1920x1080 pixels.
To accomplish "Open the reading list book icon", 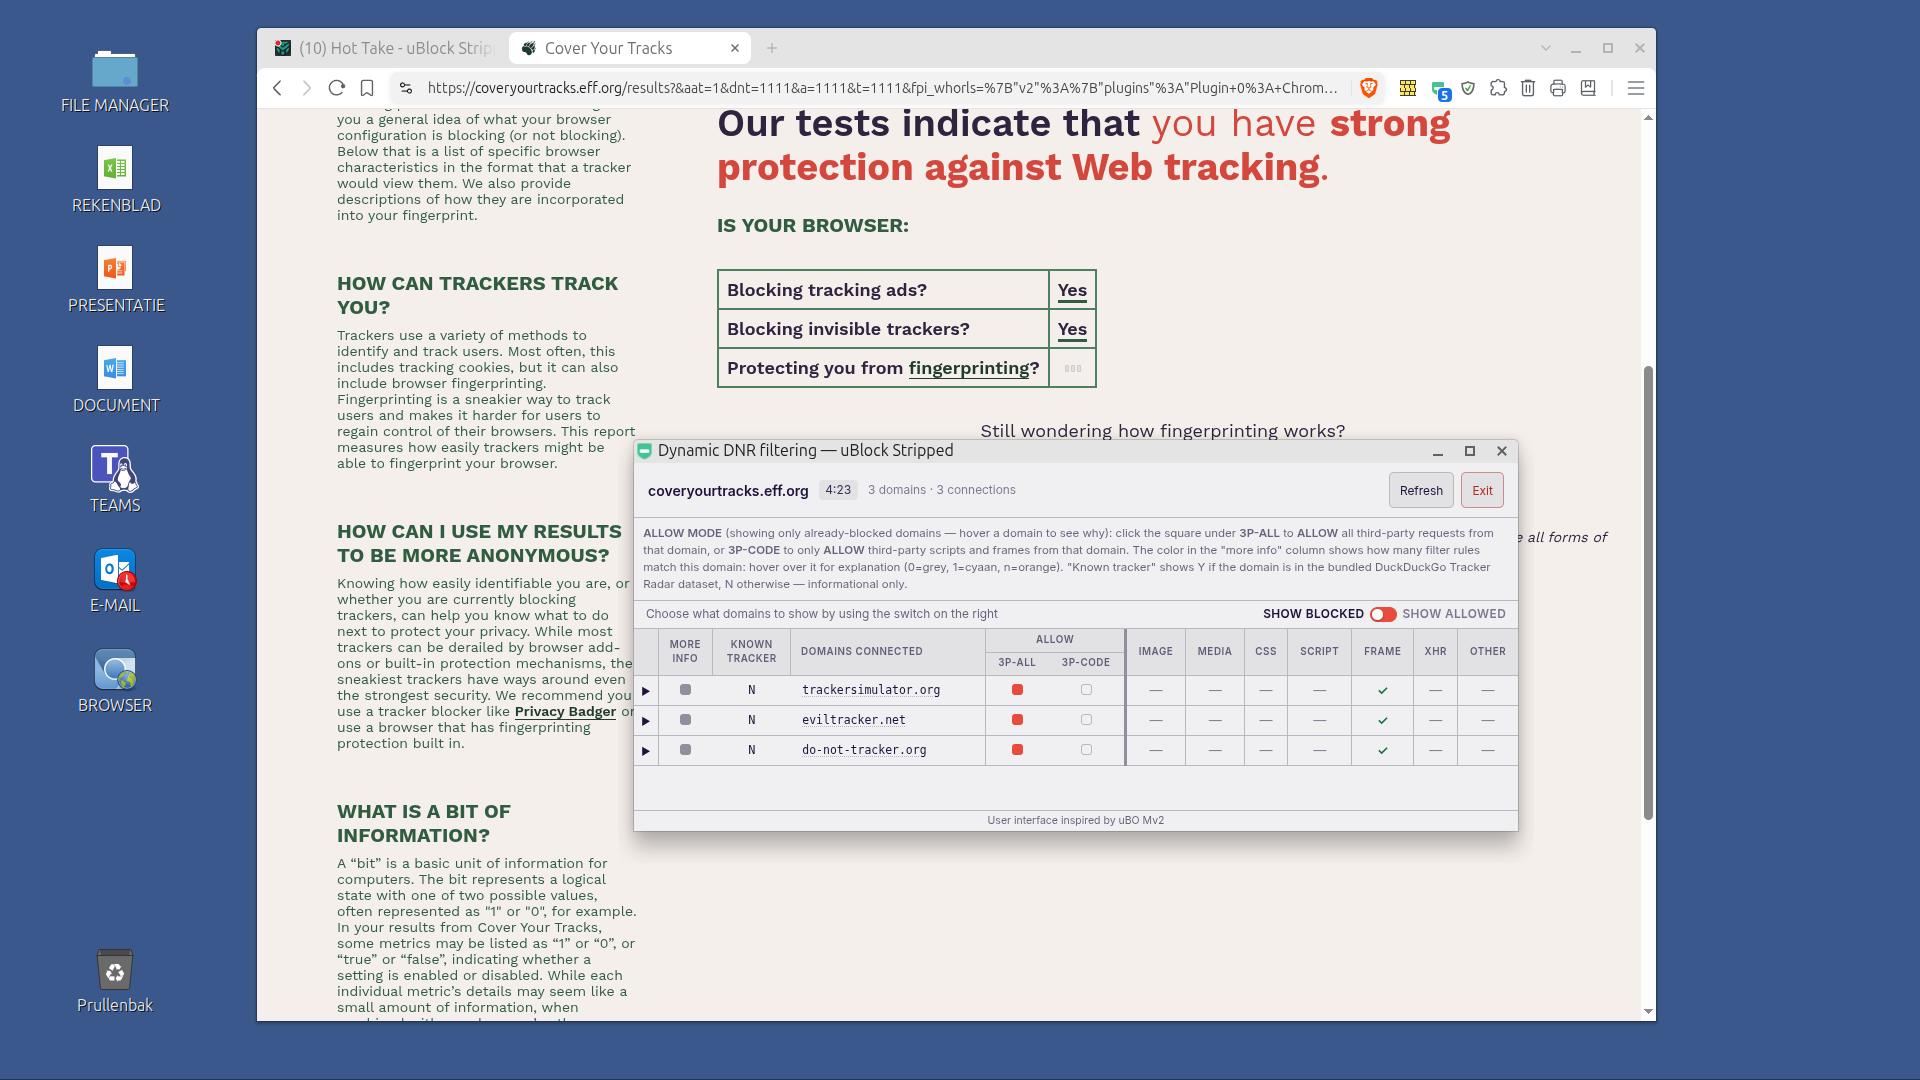I will 1588,88.
